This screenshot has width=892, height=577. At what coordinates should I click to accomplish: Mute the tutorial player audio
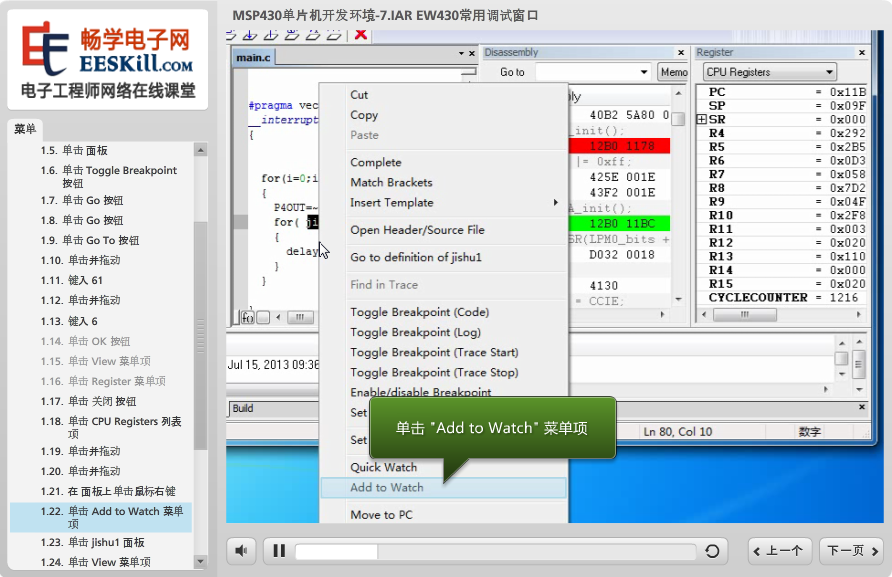(242, 551)
